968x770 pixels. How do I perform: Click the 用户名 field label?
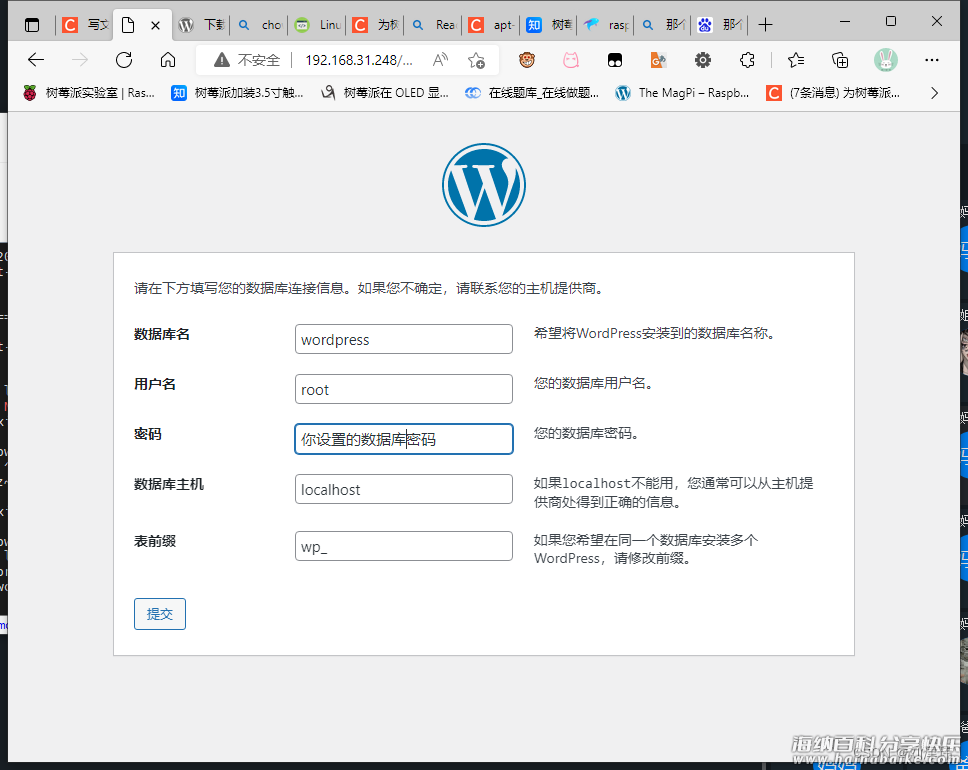click(155, 384)
